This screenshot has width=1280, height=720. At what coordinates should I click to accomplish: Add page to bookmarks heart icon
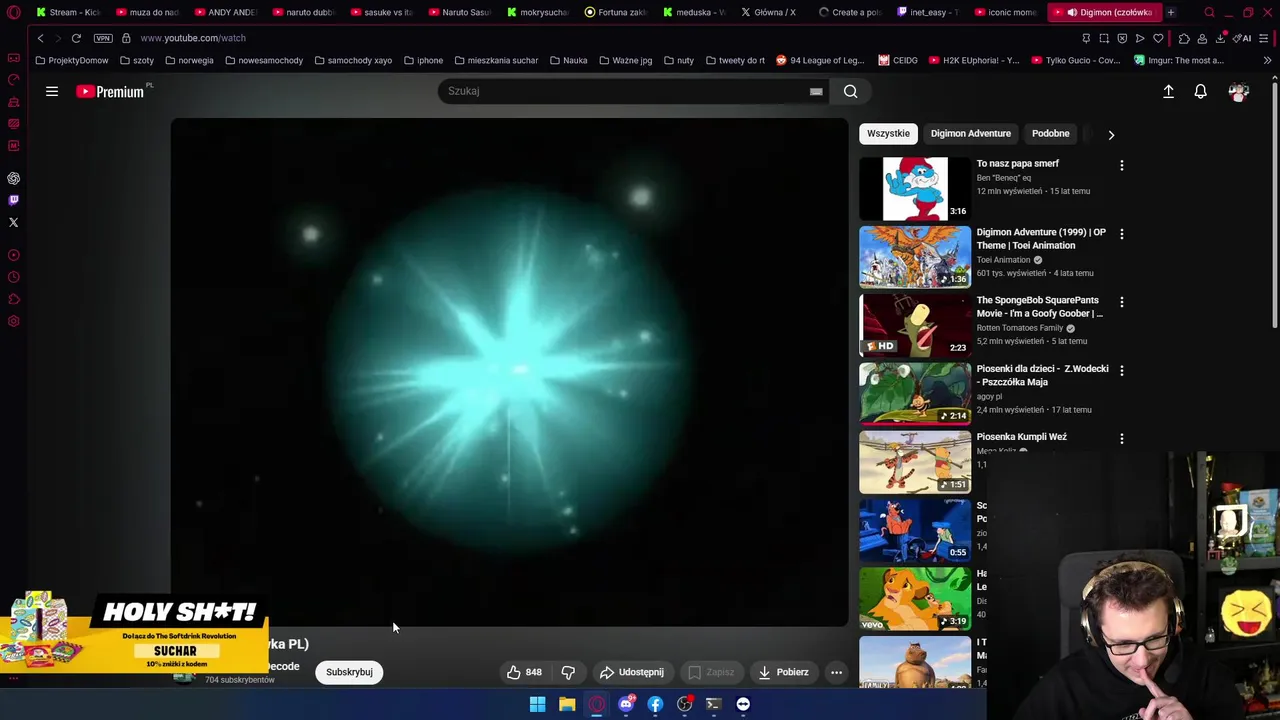coord(1158,38)
